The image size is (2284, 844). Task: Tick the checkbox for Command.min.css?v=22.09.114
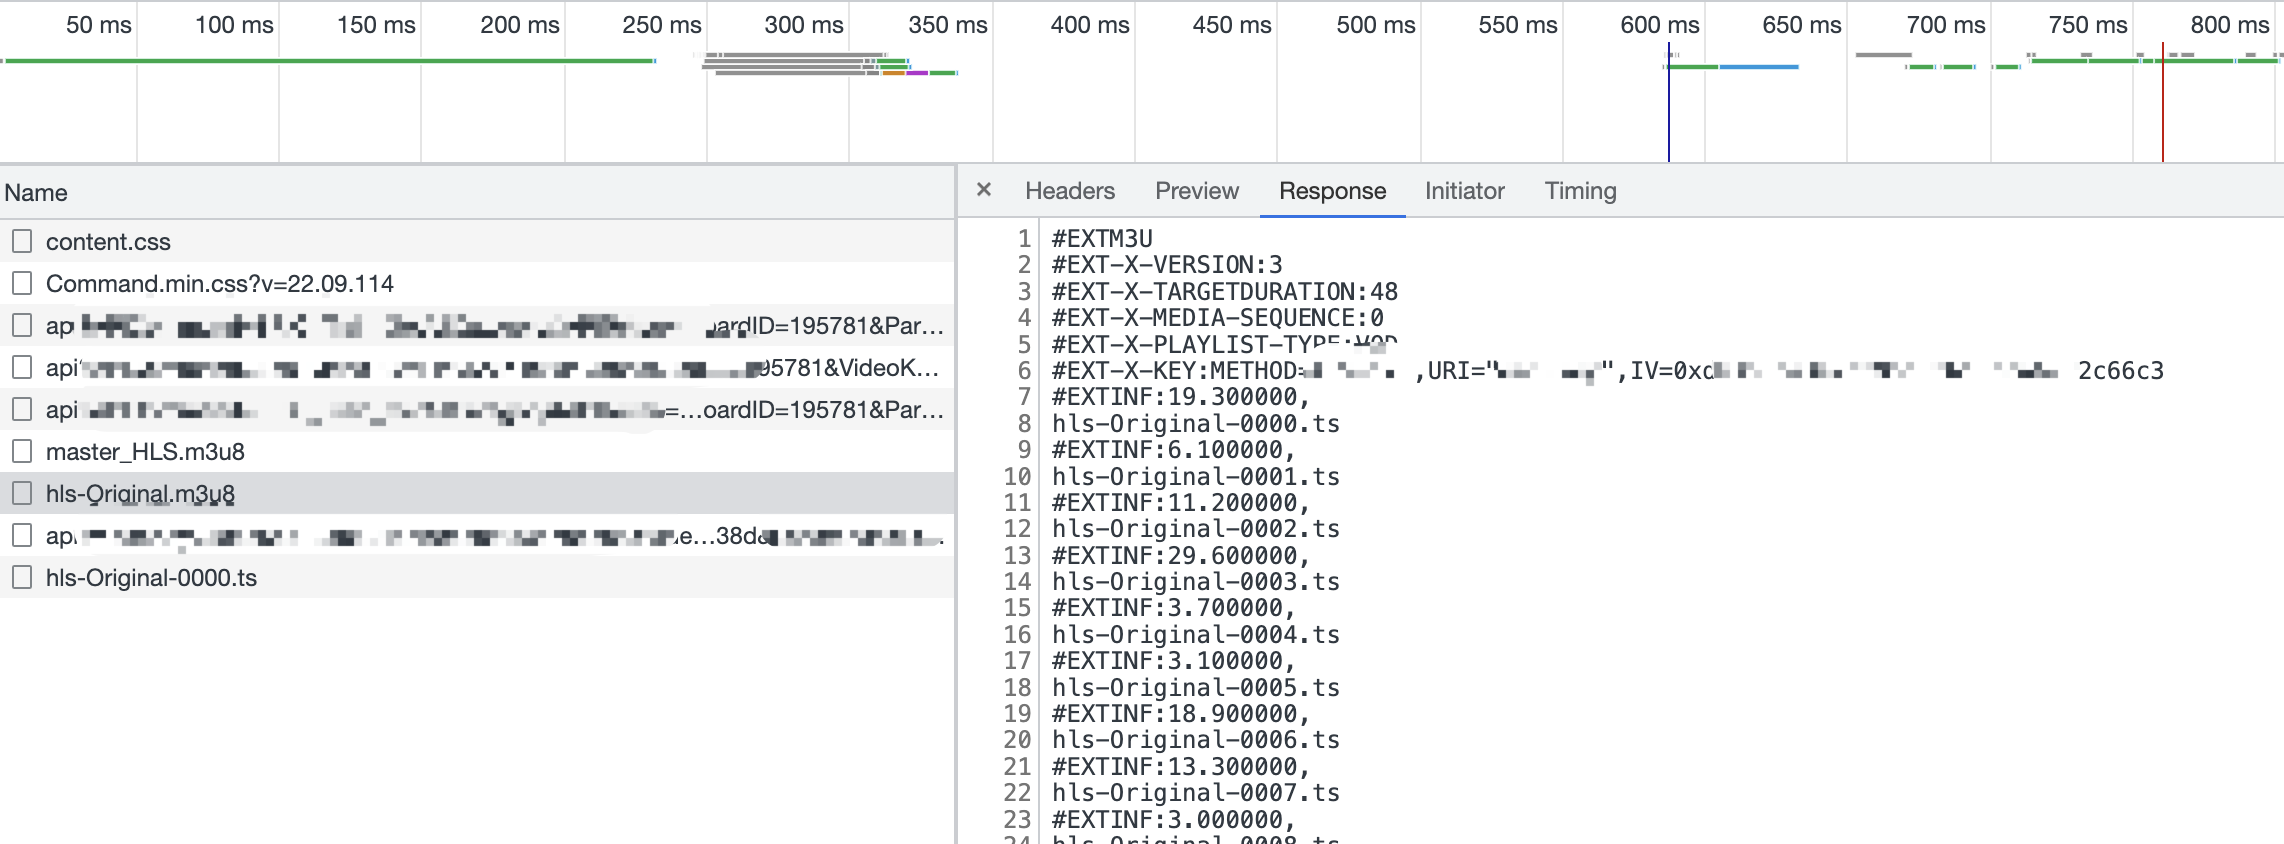pos(22,283)
